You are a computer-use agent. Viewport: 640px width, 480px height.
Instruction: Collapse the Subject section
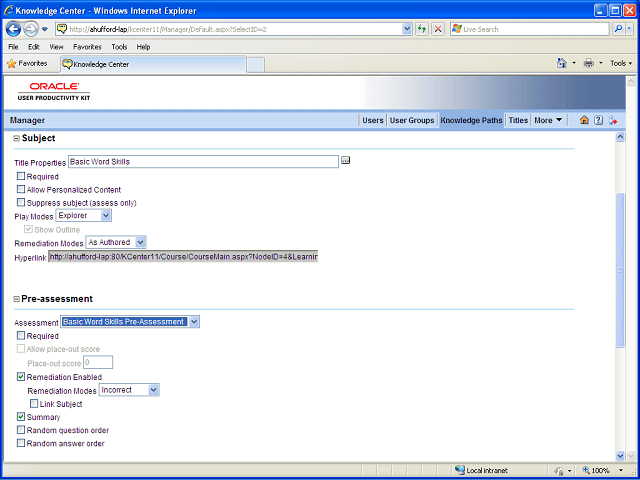(17, 139)
